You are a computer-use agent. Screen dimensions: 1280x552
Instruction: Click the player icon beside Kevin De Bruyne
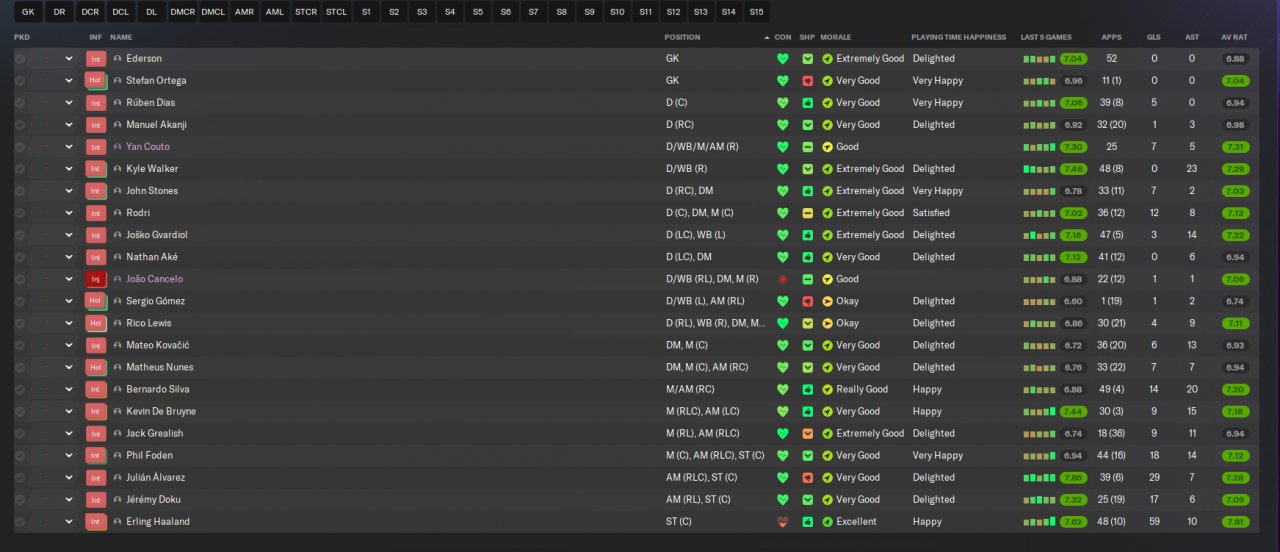117,412
